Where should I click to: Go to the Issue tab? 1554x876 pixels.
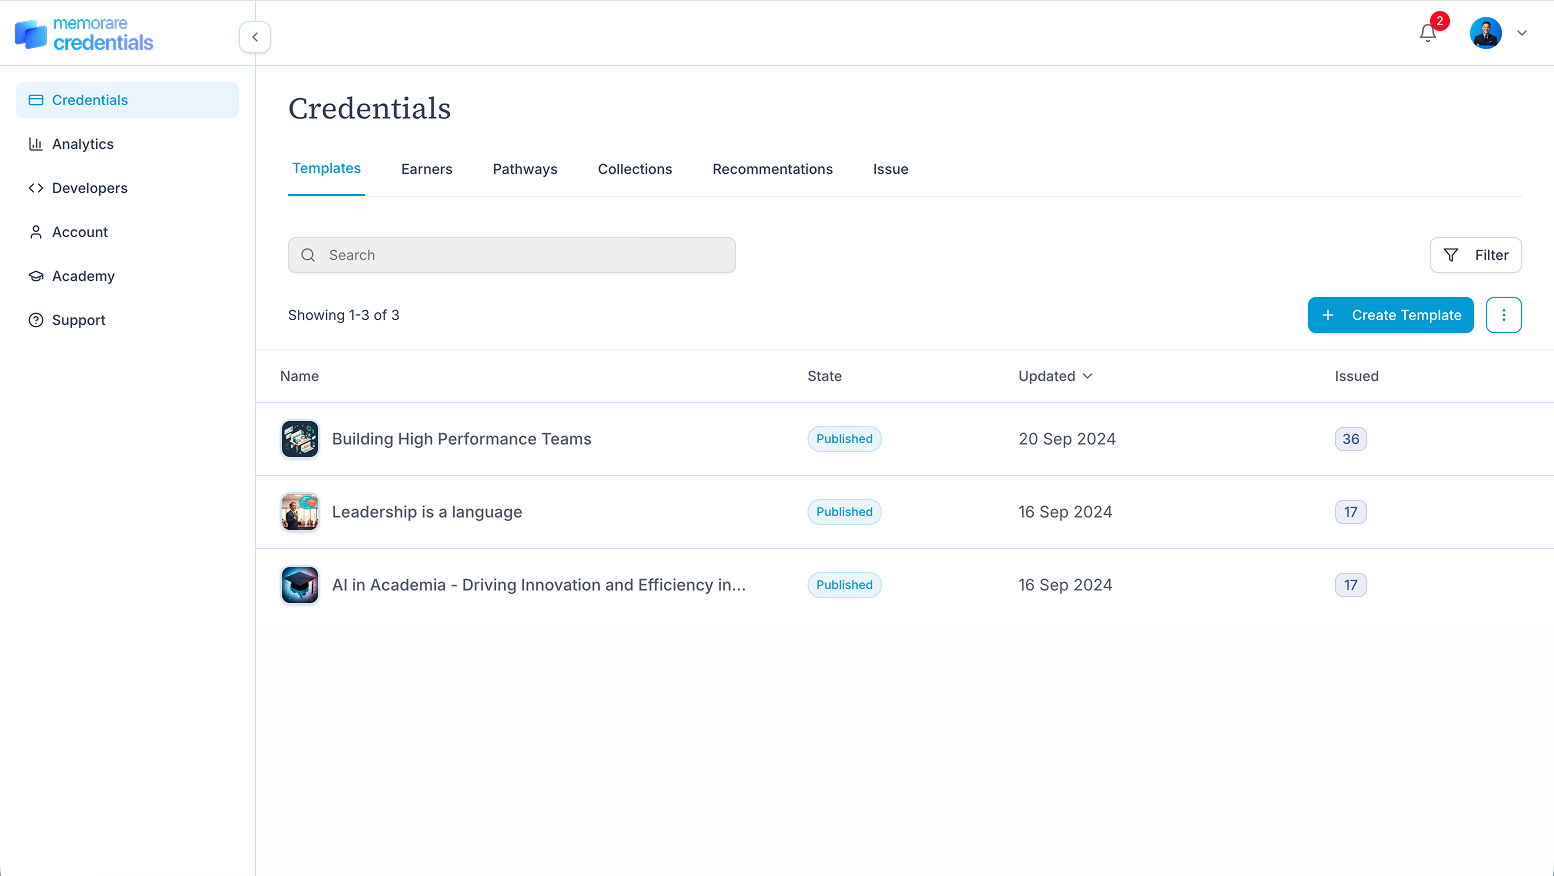891,169
